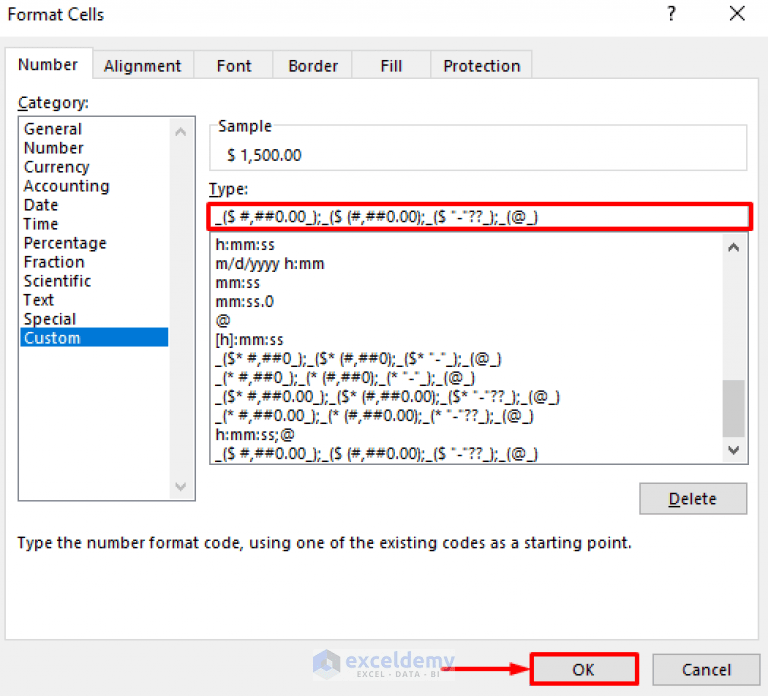Select the h:mm:ss format code
This screenshot has height=696, width=768.
pos(467,244)
